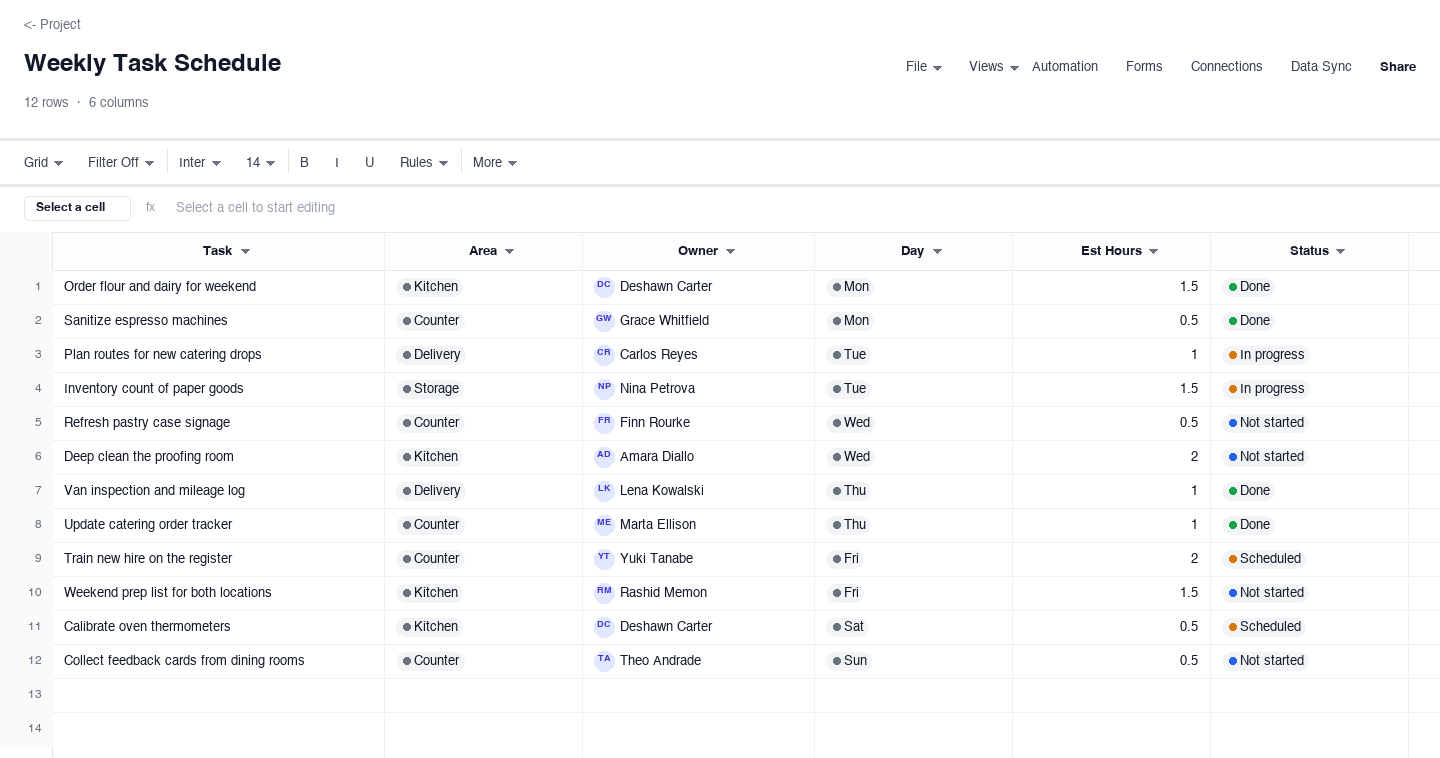The height and width of the screenshot is (758, 1440).
Task: Open the Filter Off dropdown
Action: click(x=121, y=162)
